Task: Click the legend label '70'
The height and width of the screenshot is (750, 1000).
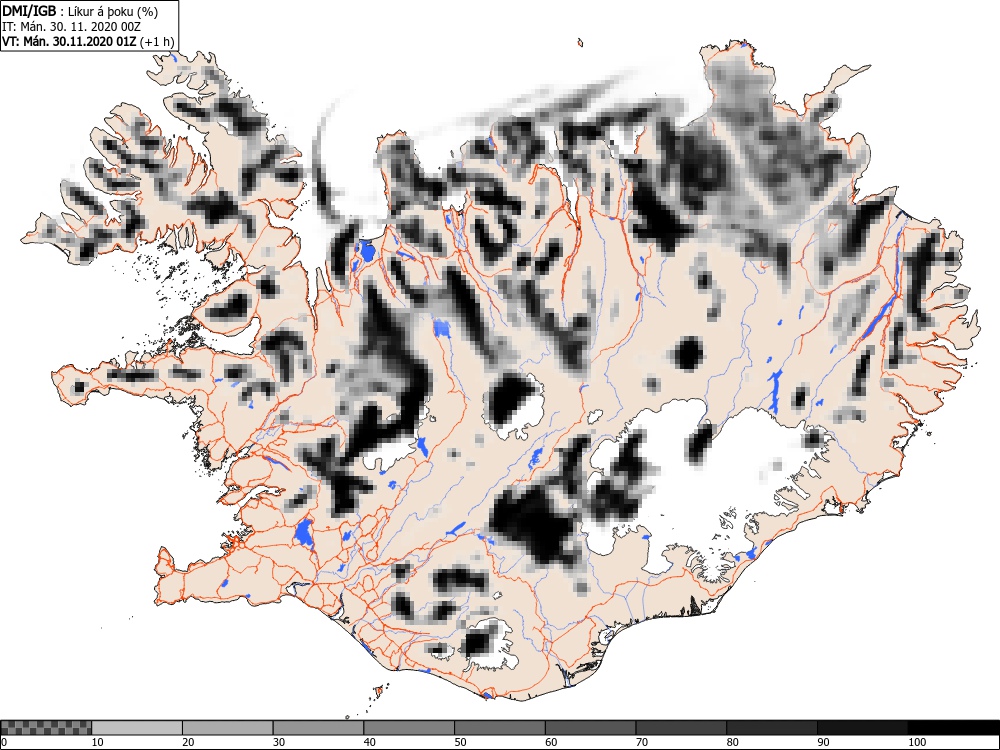Action: 641,742
